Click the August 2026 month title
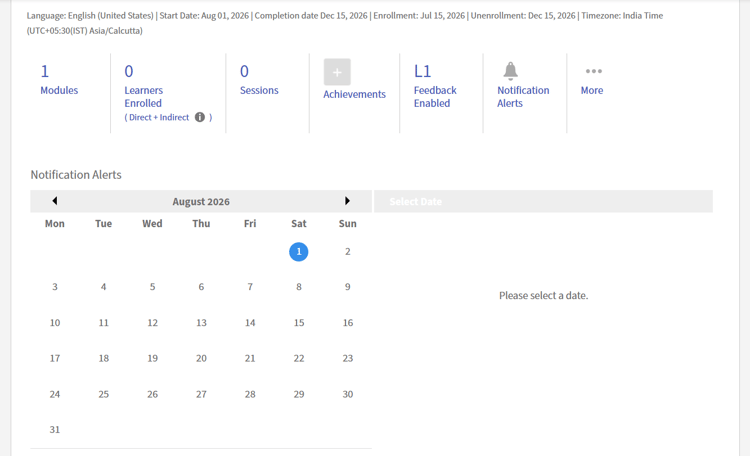The image size is (750, 456). (201, 201)
